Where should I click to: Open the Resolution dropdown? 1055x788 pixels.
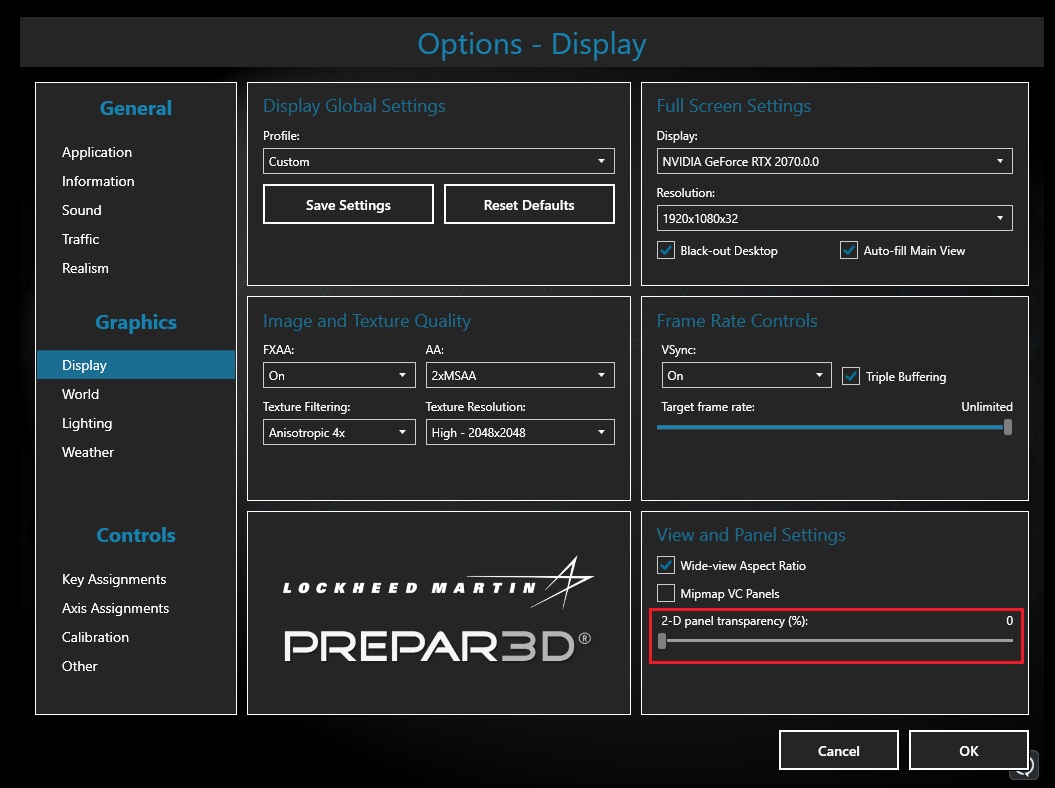(x=835, y=218)
